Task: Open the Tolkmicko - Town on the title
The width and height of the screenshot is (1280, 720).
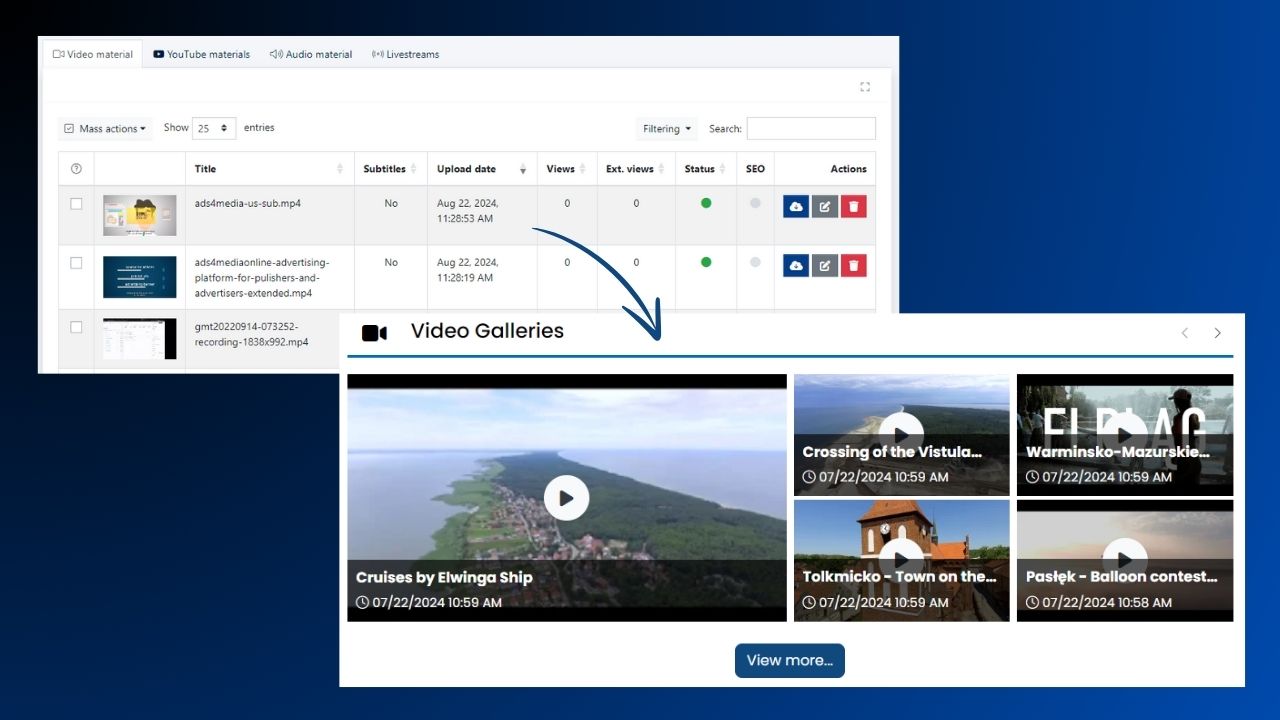Action: [900, 577]
